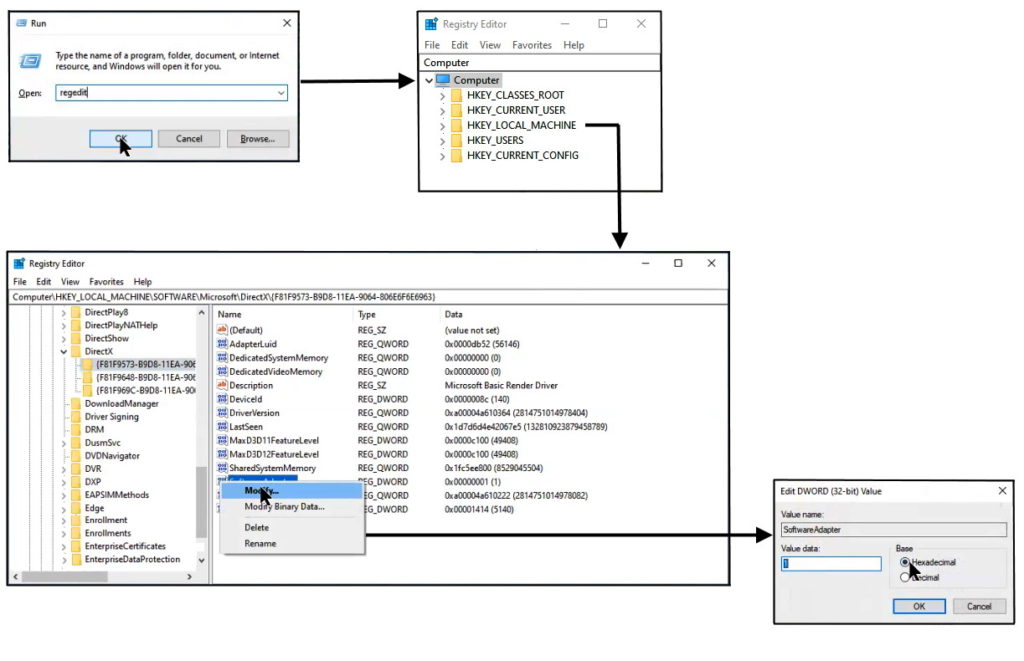Expand HKEY_CURRENT_CONFIG node
The image size is (1024, 661).
point(442,156)
